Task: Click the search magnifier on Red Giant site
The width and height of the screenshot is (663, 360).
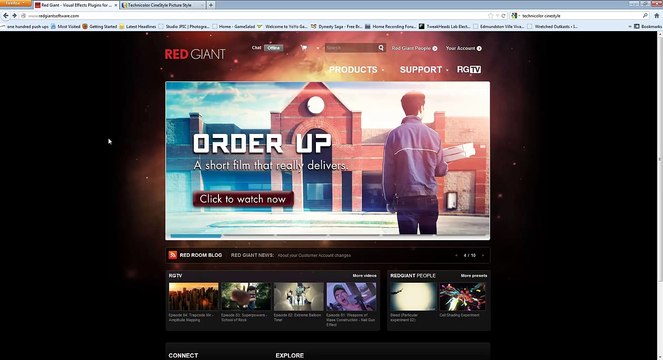Action: click(381, 48)
